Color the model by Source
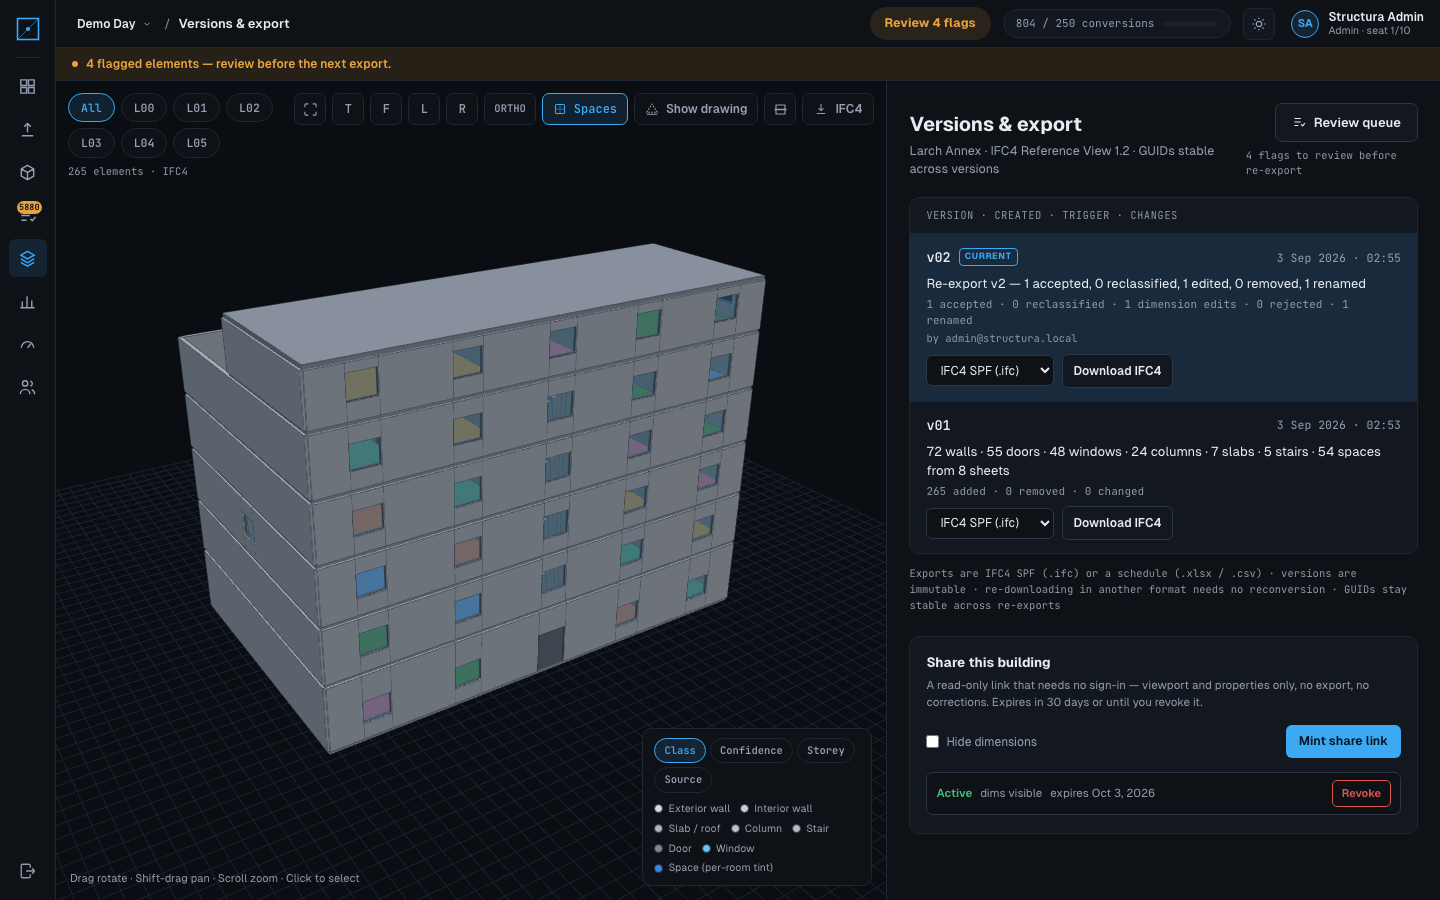Screen dimensions: 1440x900 pyautogui.click(x=683, y=780)
